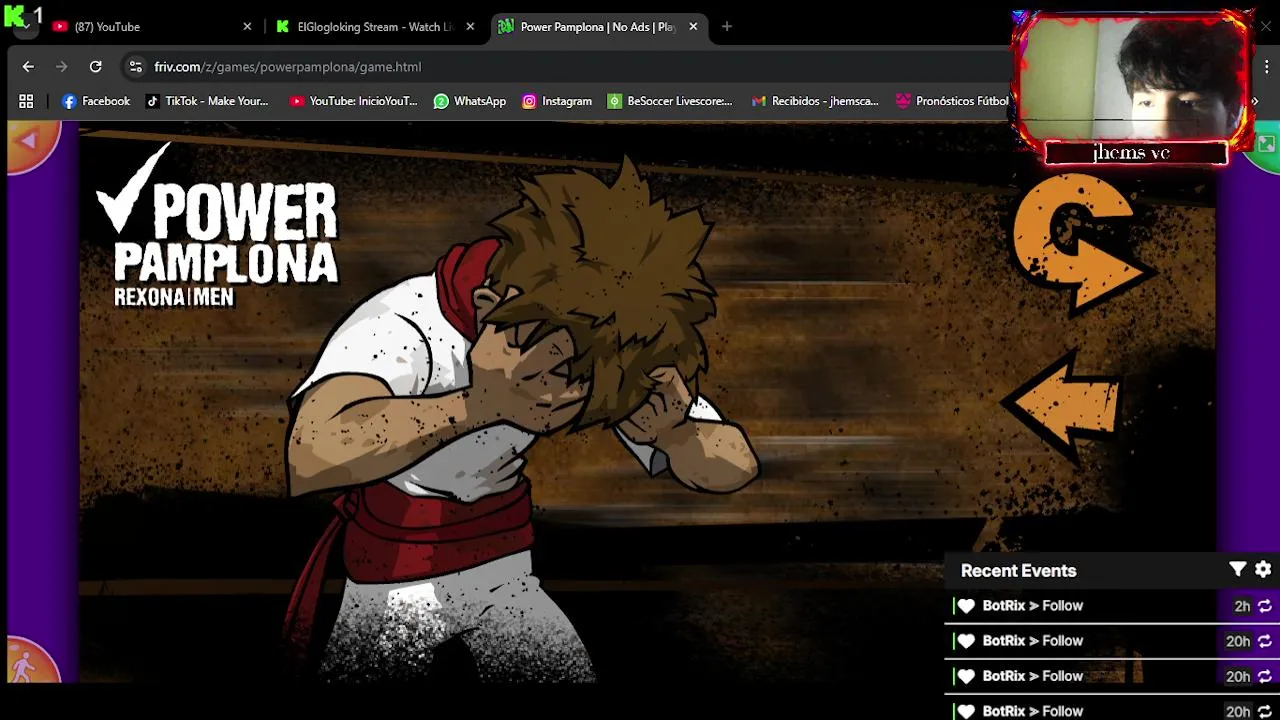
Task: Open the WhatsApp bookmark
Action: click(470, 101)
